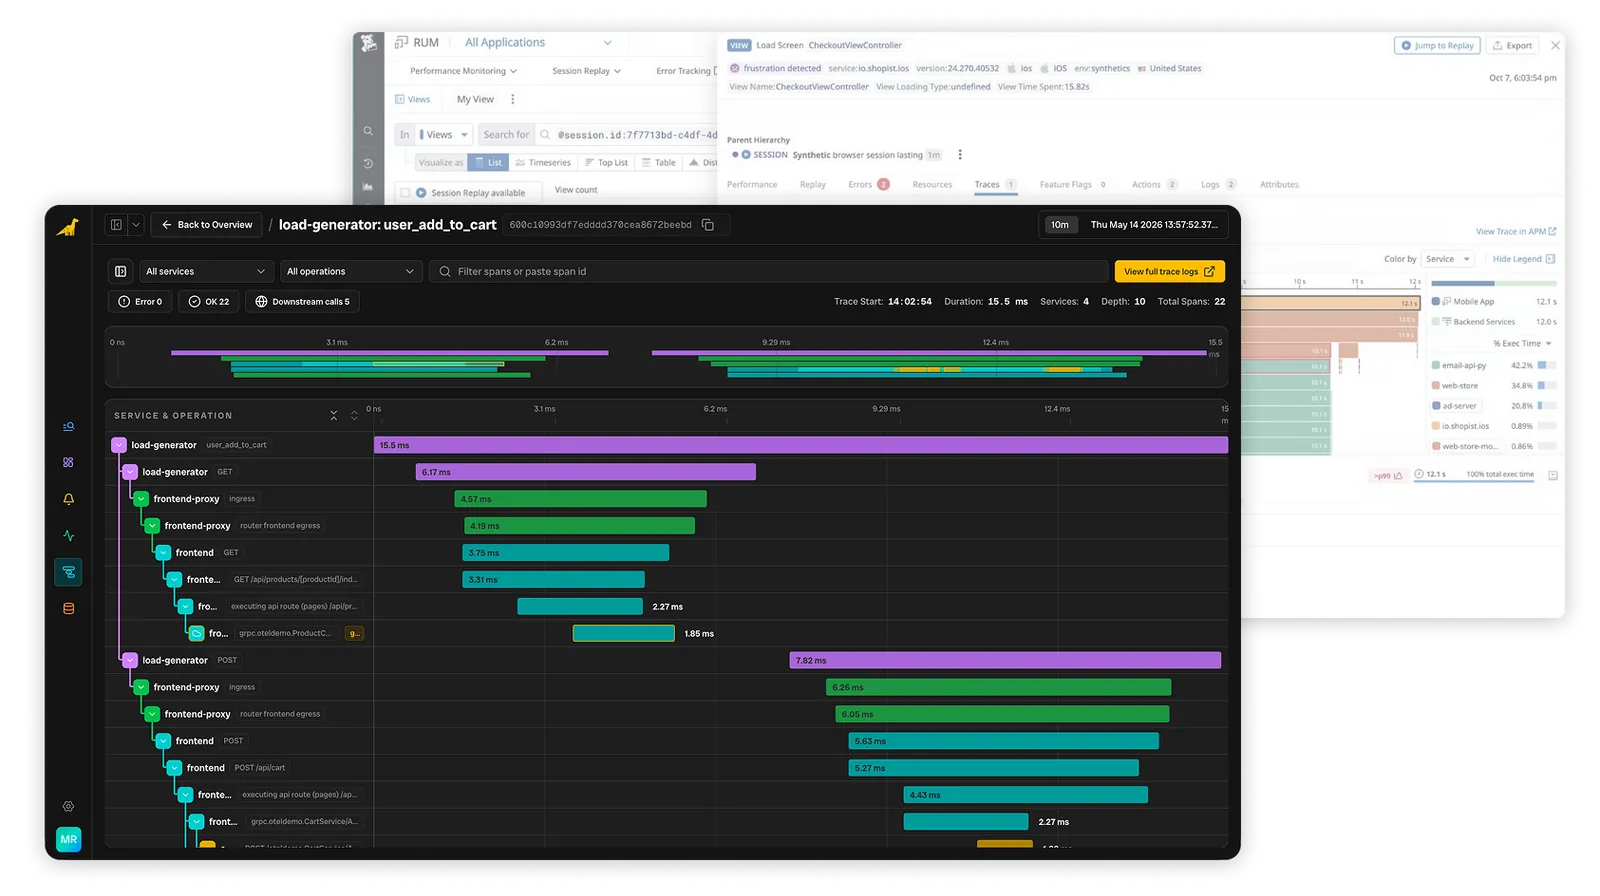Viewport: 1600px width, 896px height.
Task: Switch to the Performance tab
Action: click(752, 185)
